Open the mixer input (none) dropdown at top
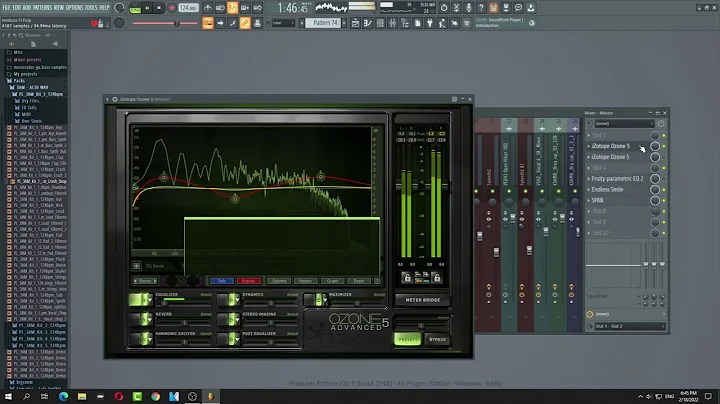720x404 pixels. (x=624, y=123)
